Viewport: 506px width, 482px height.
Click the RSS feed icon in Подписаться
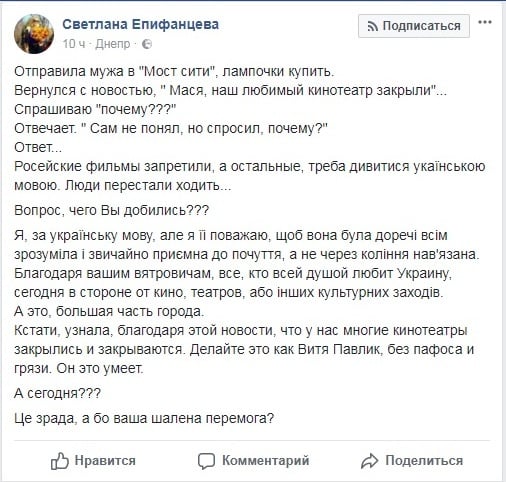(x=373, y=26)
